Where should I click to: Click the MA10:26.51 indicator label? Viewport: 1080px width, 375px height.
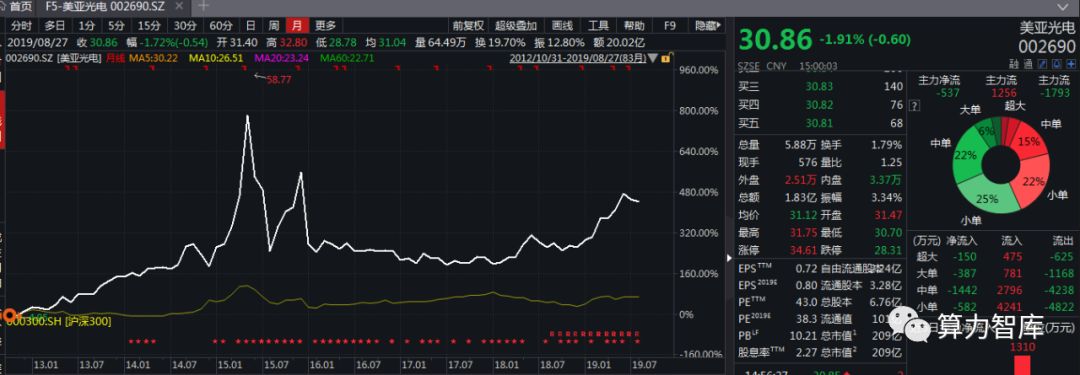pyautogui.click(x=216, y=58)
